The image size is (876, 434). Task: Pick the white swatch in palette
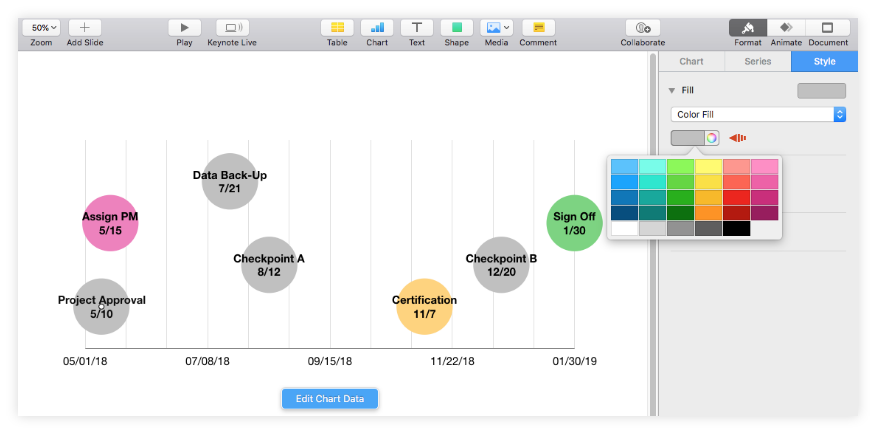[x=625, y=228]
